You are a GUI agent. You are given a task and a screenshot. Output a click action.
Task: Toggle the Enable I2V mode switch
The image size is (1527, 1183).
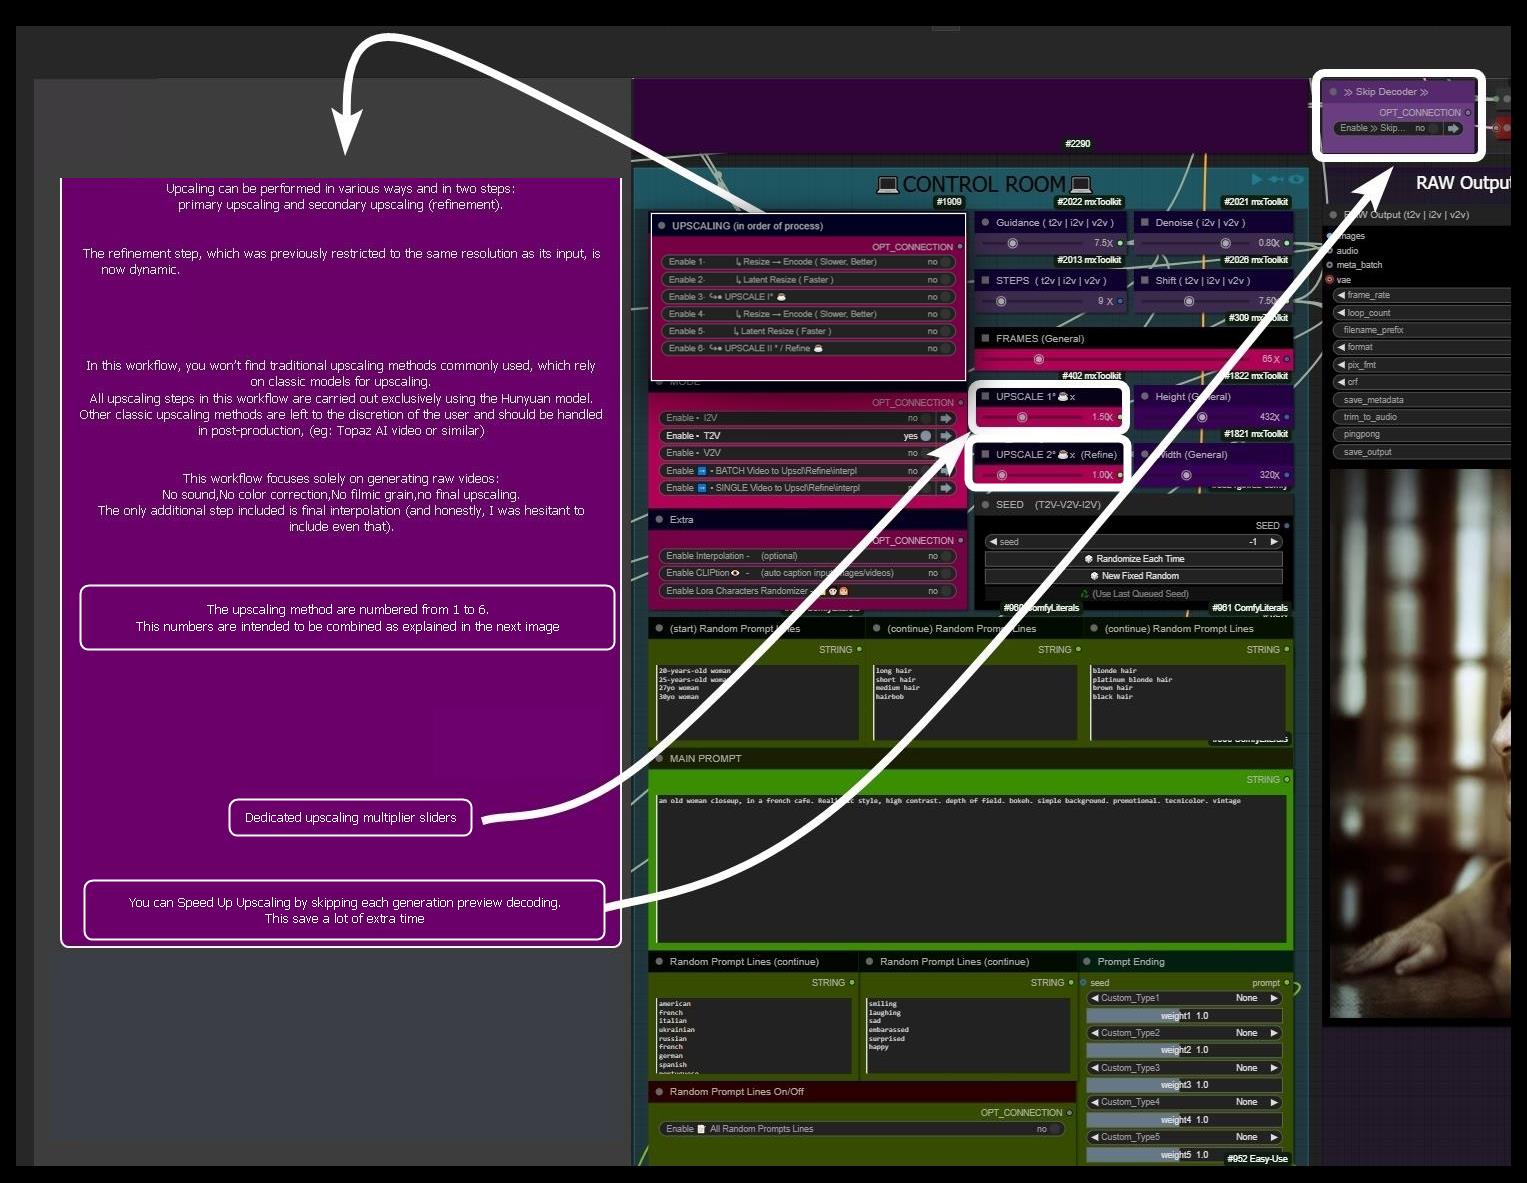(926, 418)
